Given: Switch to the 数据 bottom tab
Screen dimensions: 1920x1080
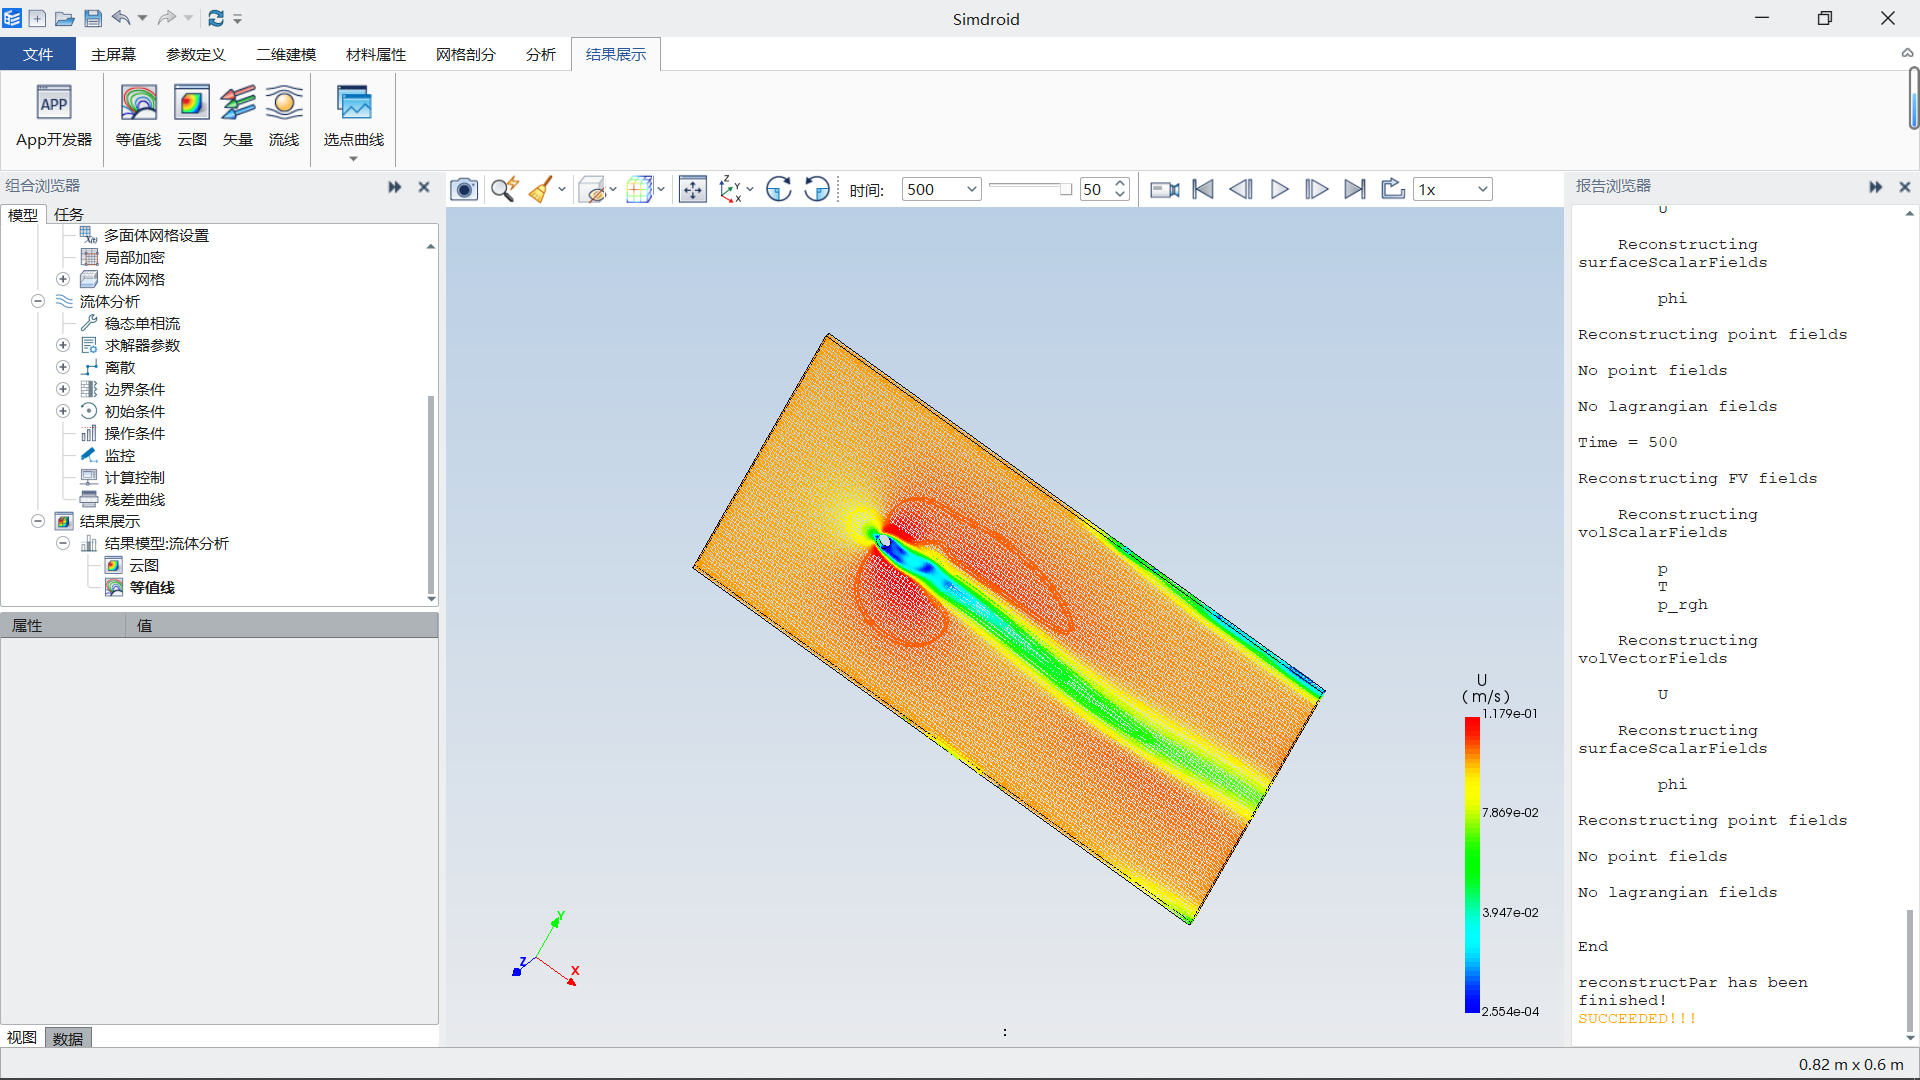Looking at the screenshot, I should [68, 1038].
